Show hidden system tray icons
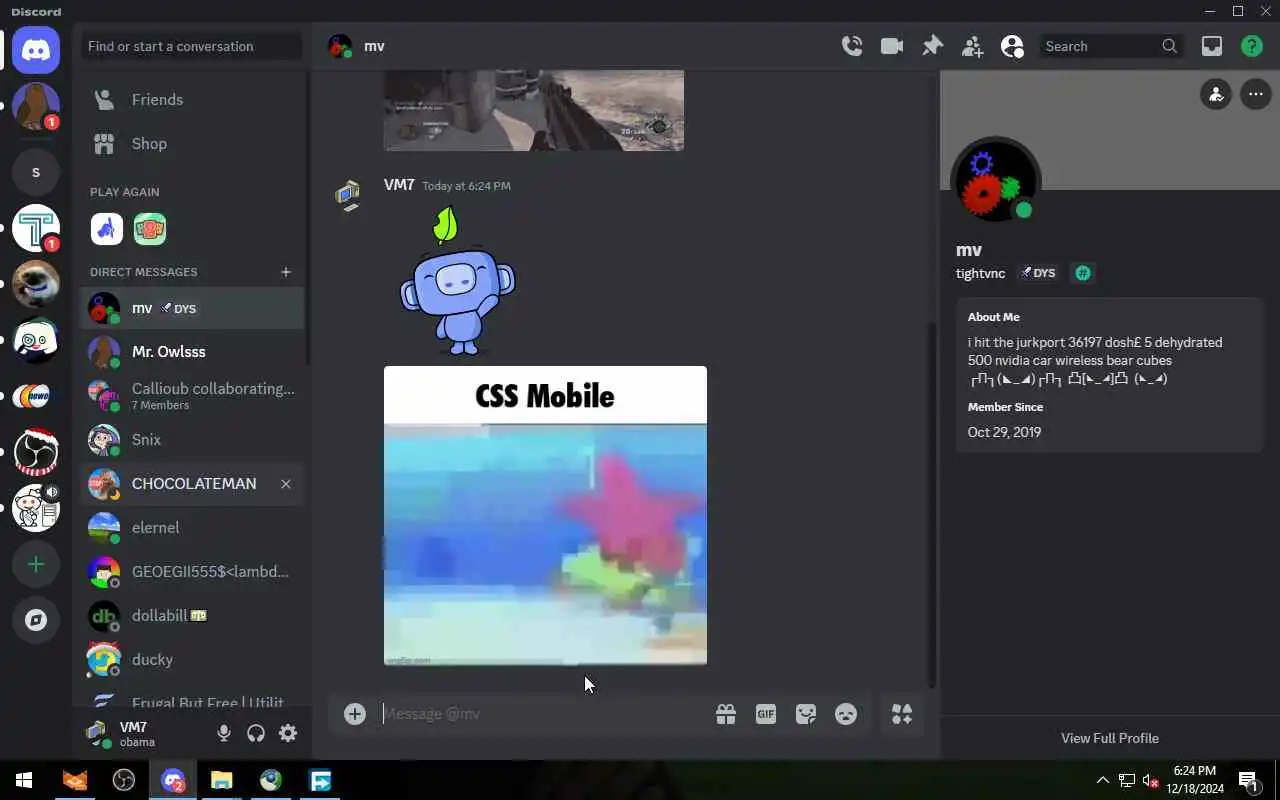 coord(1103,780)
